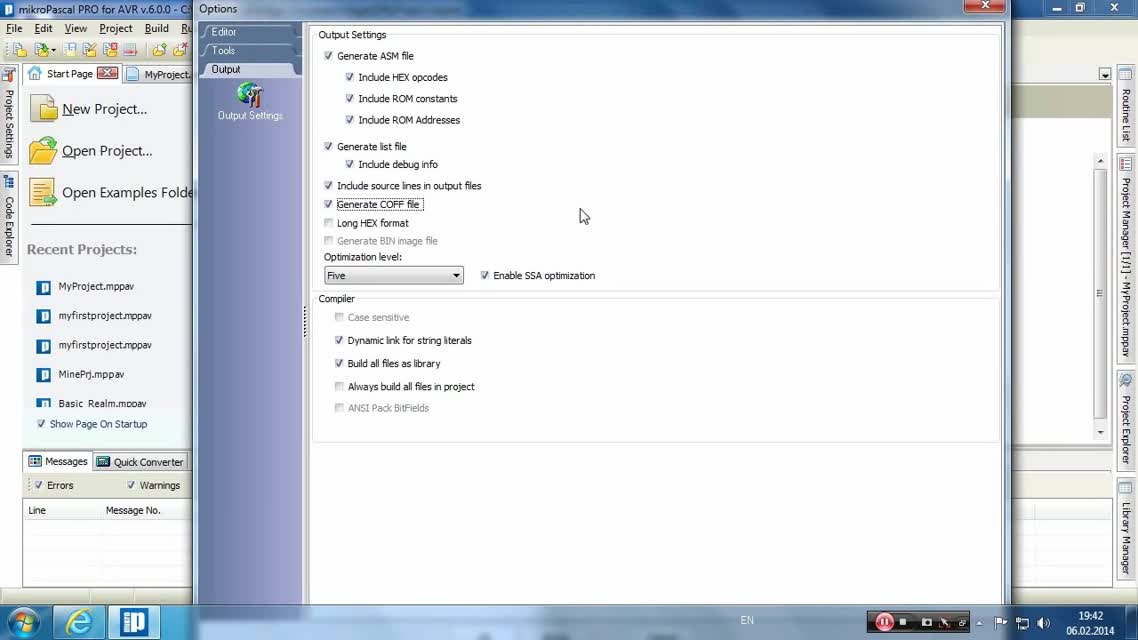The image size is (1138, 640).
Task: Open the Project Explorer side panel
Action: (x=1126, y=419)
